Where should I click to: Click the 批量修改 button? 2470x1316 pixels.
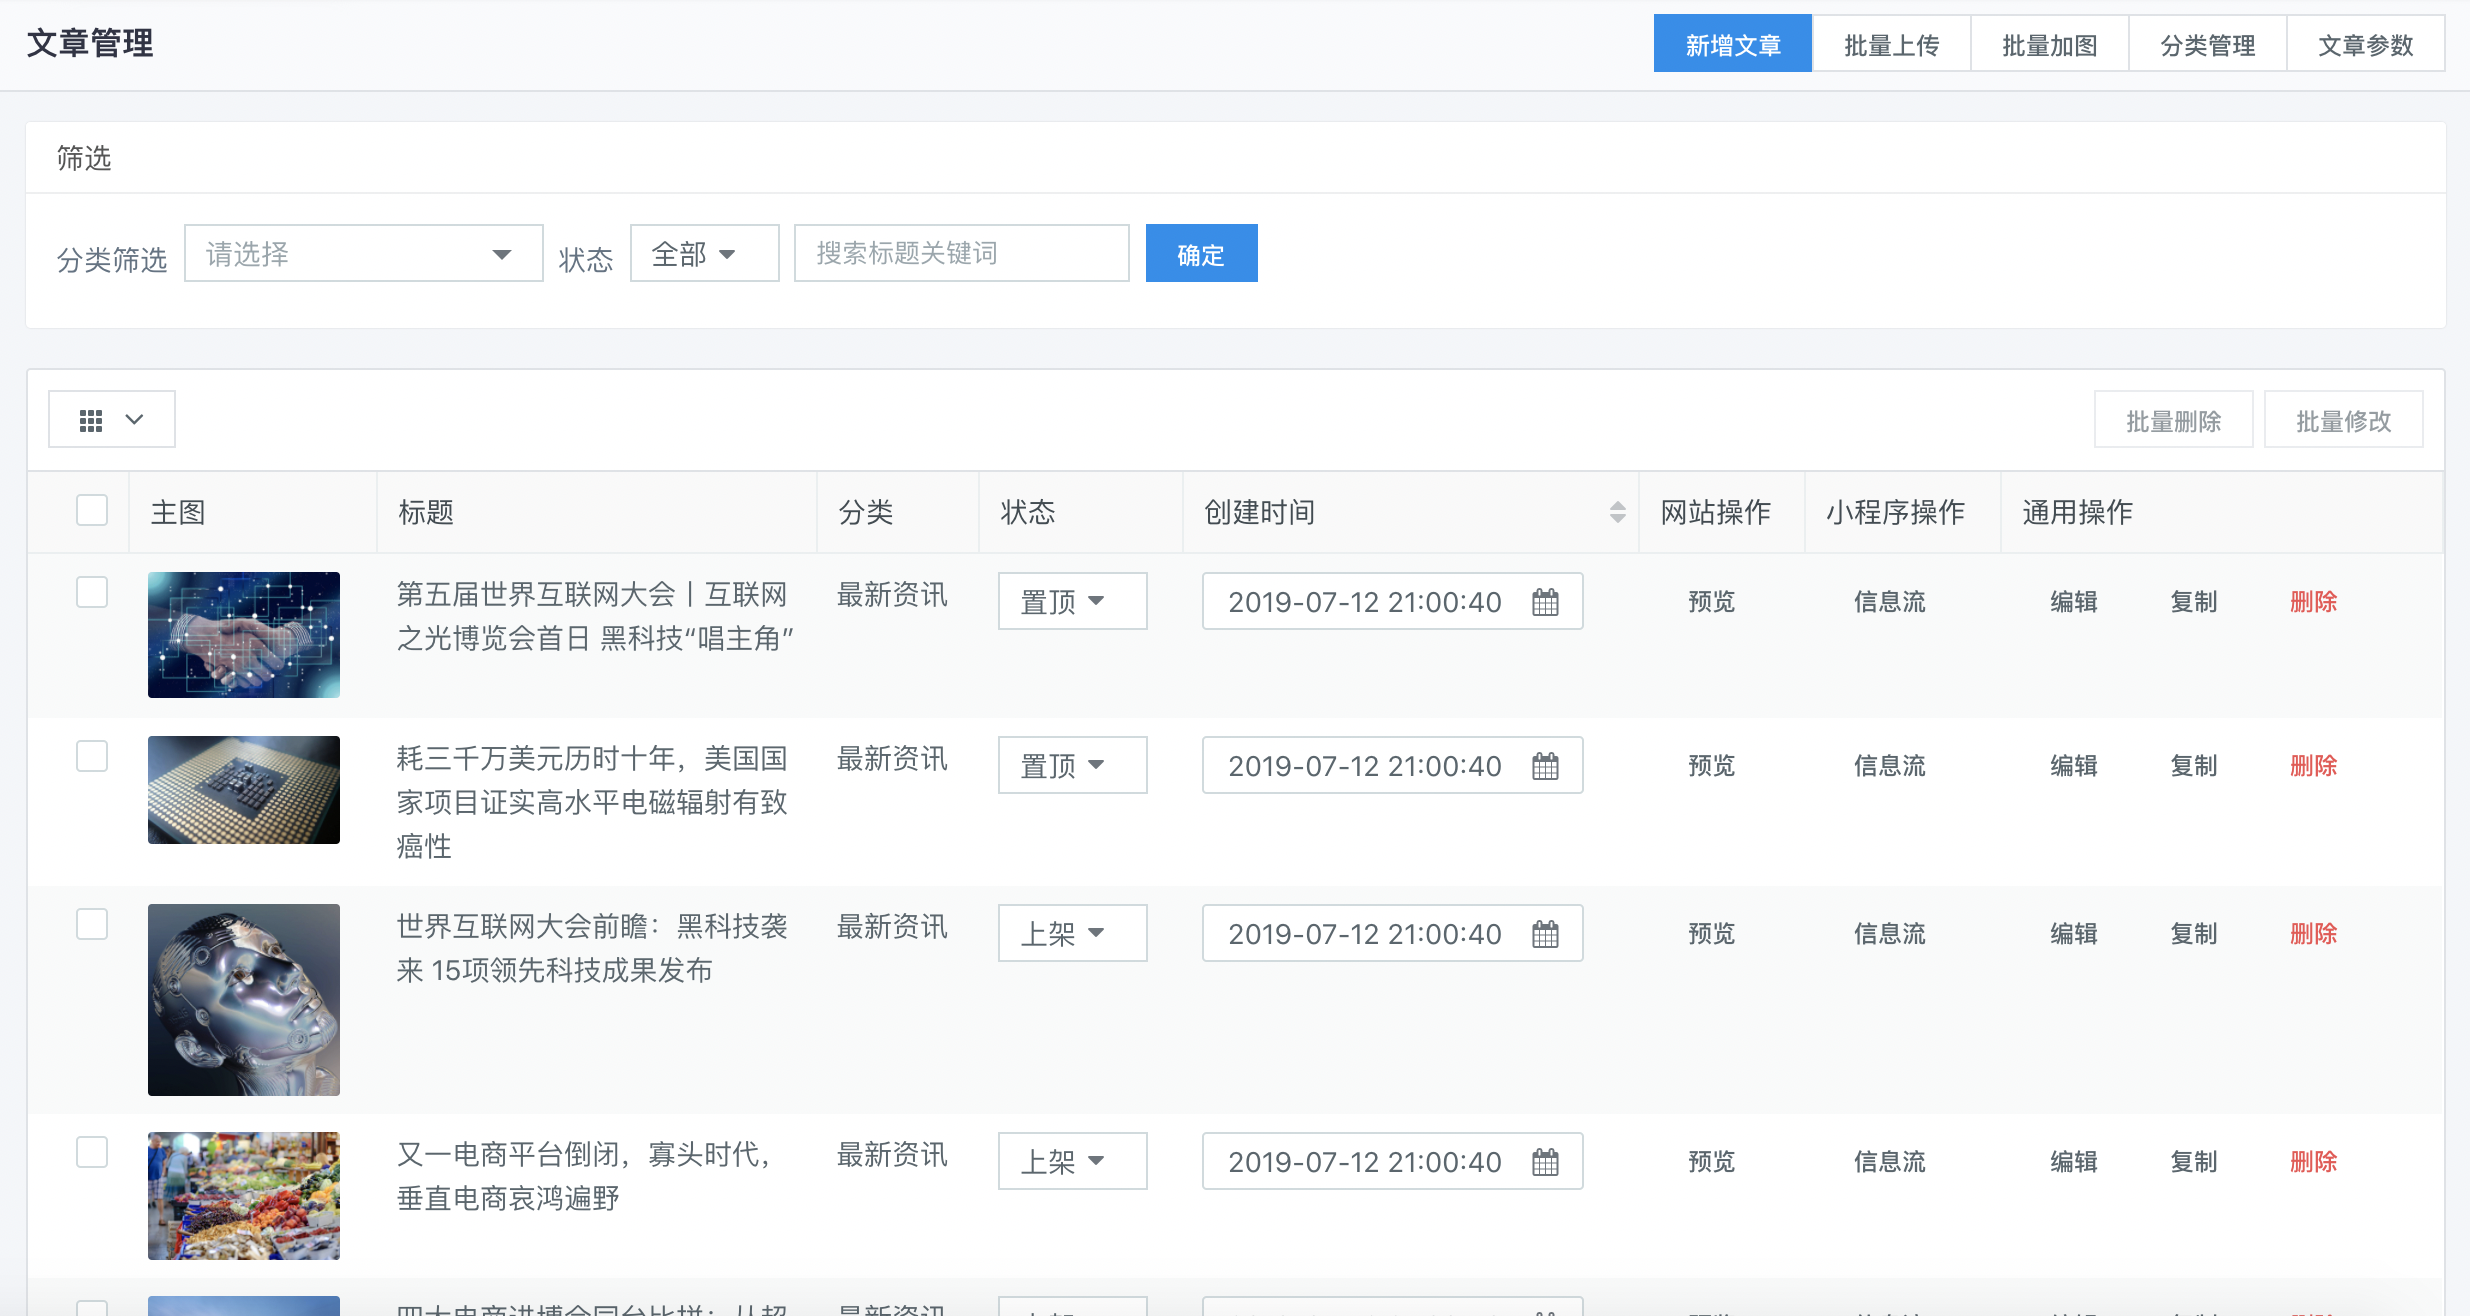pyautogui.click(x=2343, y=420)
